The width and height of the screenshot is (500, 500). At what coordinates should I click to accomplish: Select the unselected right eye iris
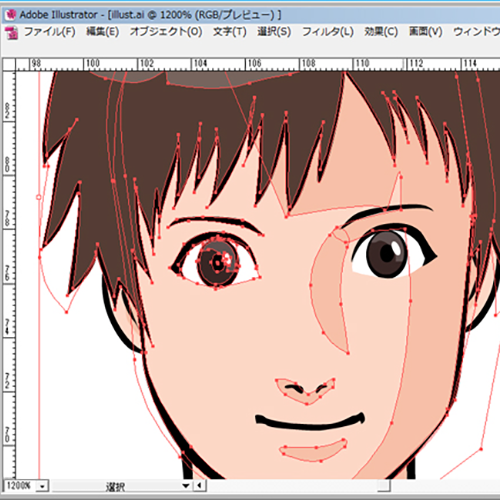pos(387,254)
